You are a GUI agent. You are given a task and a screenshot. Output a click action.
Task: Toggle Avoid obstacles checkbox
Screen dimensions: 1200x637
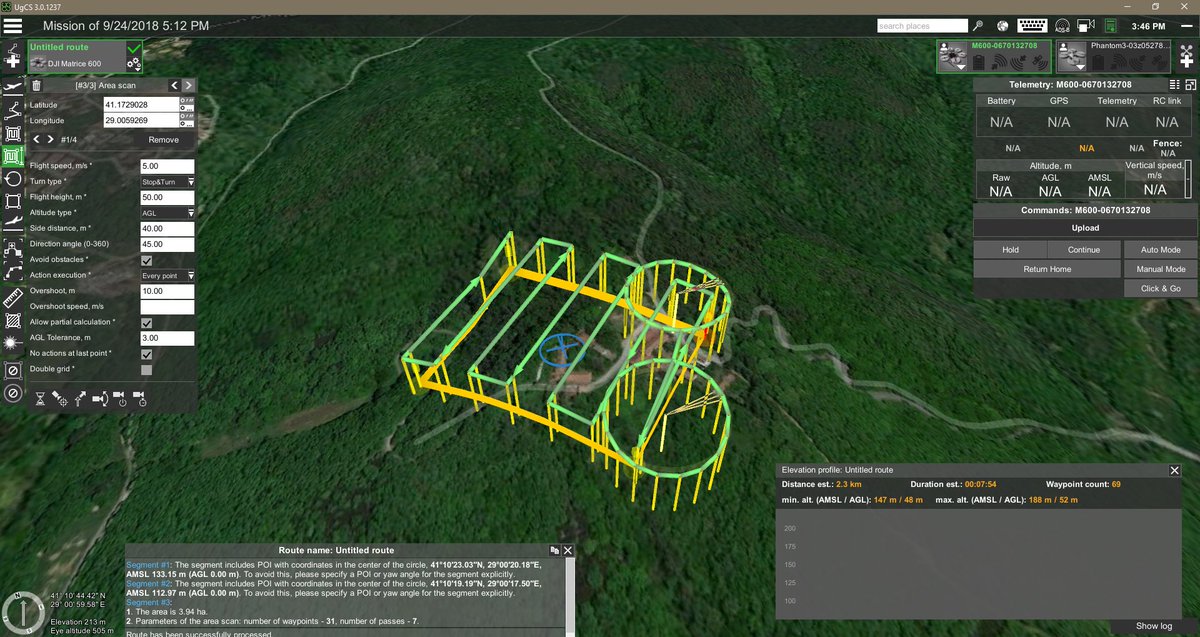[147, 260]
